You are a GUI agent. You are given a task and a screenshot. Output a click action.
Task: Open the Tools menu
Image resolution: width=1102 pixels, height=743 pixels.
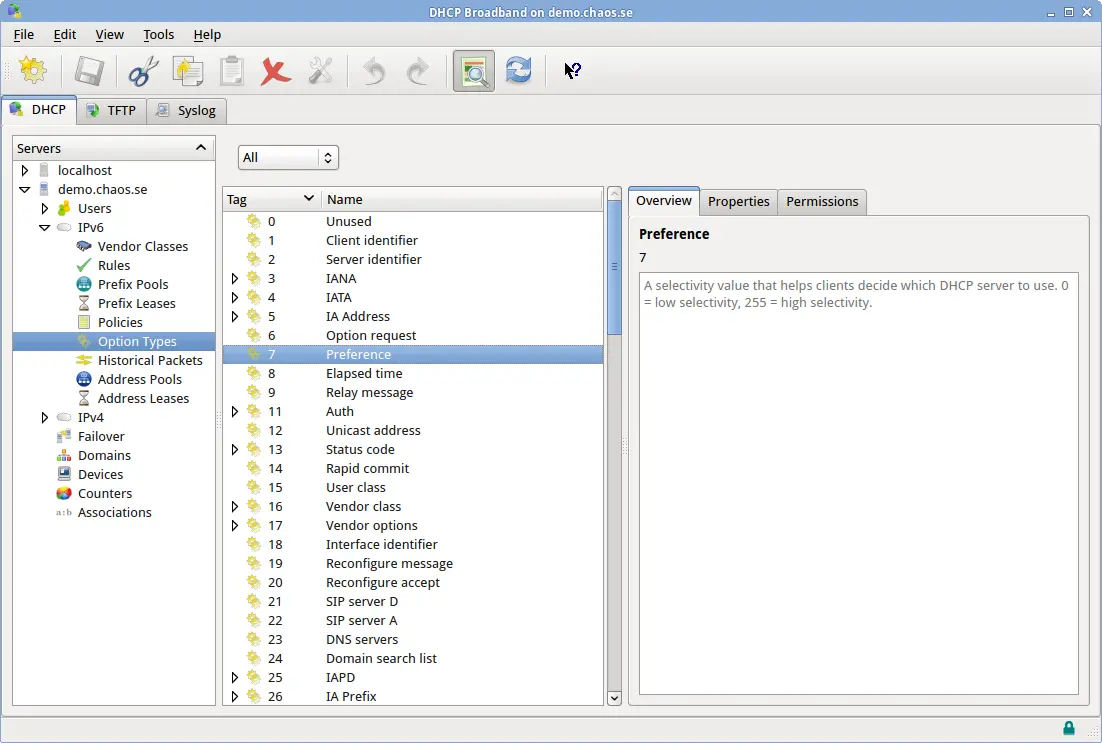tap(158, 34)
